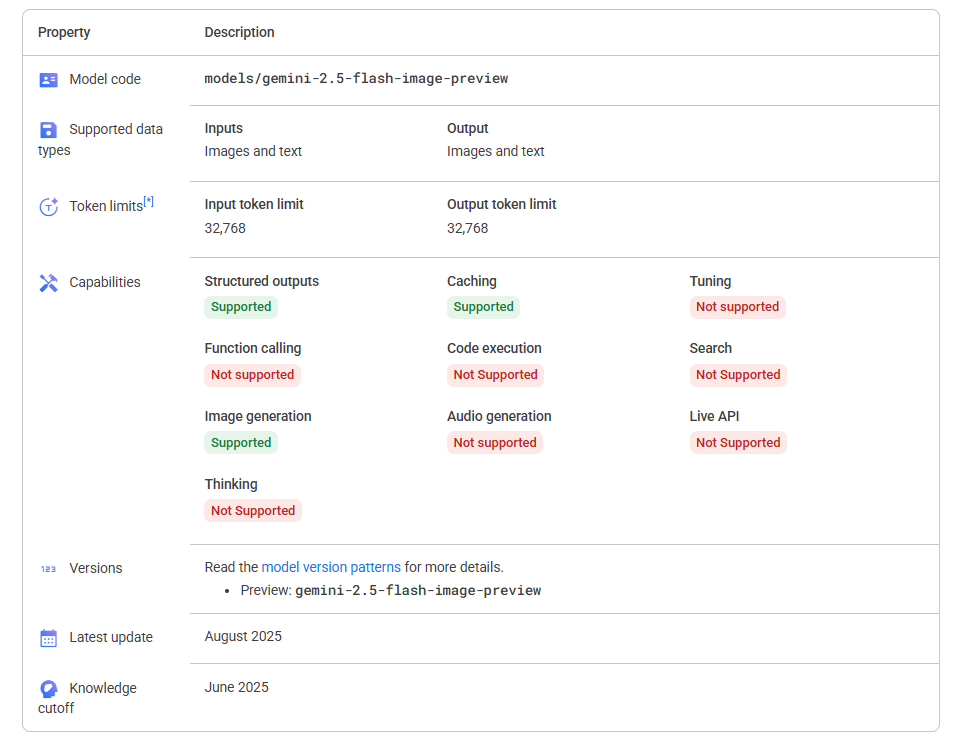Click the Token limits sparkle icon
The width and height of the screenshot is (955, 739).
pos(49,207)
